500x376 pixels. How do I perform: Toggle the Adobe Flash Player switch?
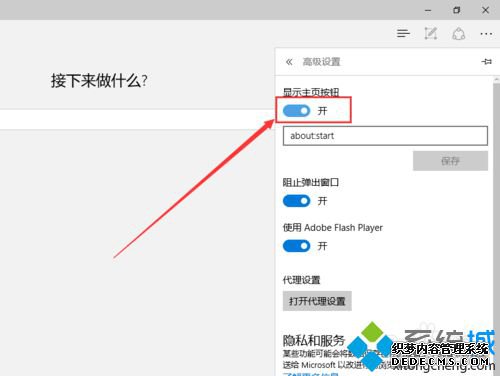coord(296,246)
